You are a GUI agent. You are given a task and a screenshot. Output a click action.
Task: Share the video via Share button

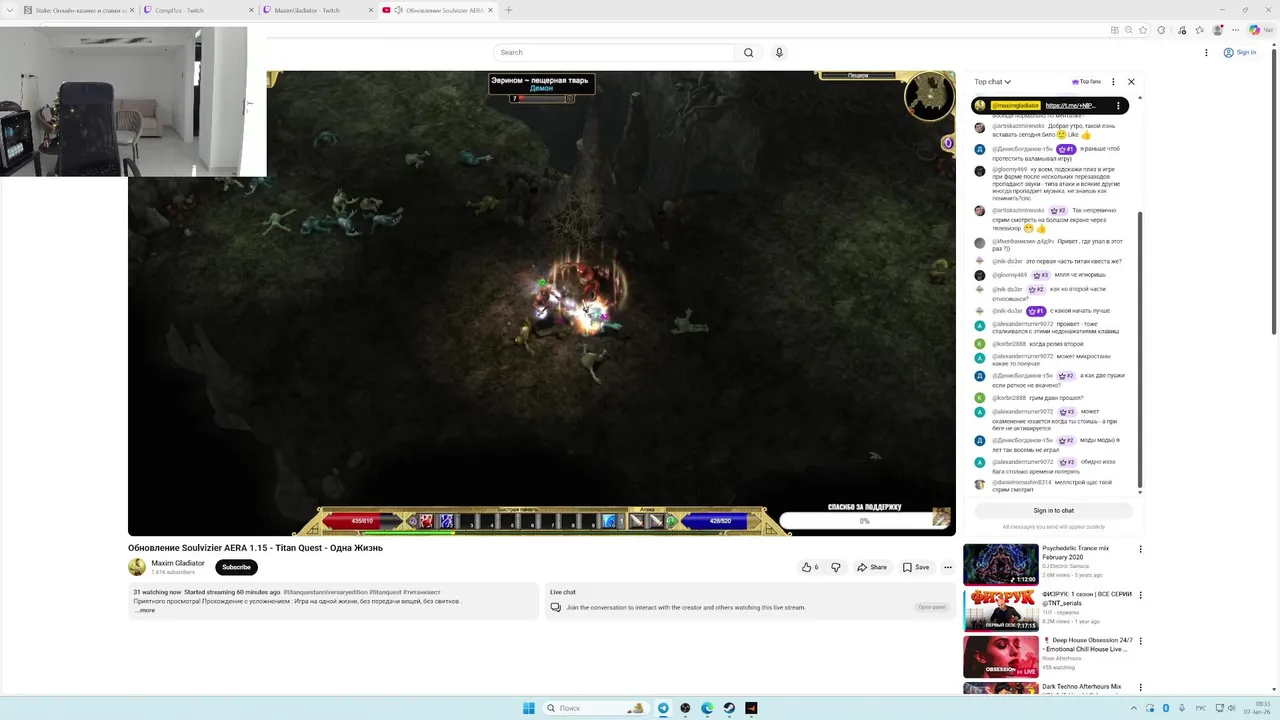click(x=872, y=567)
